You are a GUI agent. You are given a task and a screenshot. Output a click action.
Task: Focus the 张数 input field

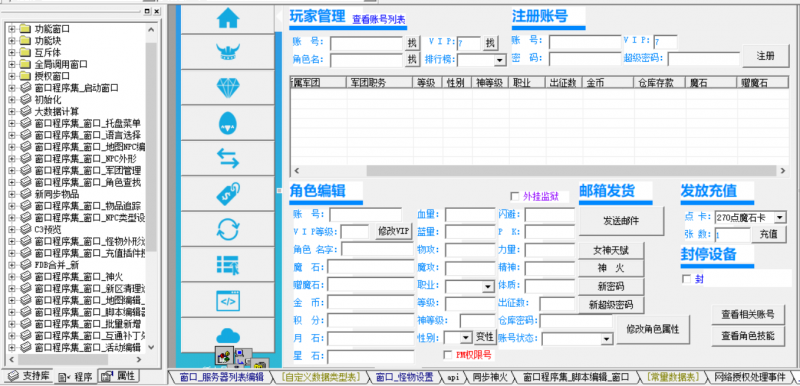click(x=732, y=235)
